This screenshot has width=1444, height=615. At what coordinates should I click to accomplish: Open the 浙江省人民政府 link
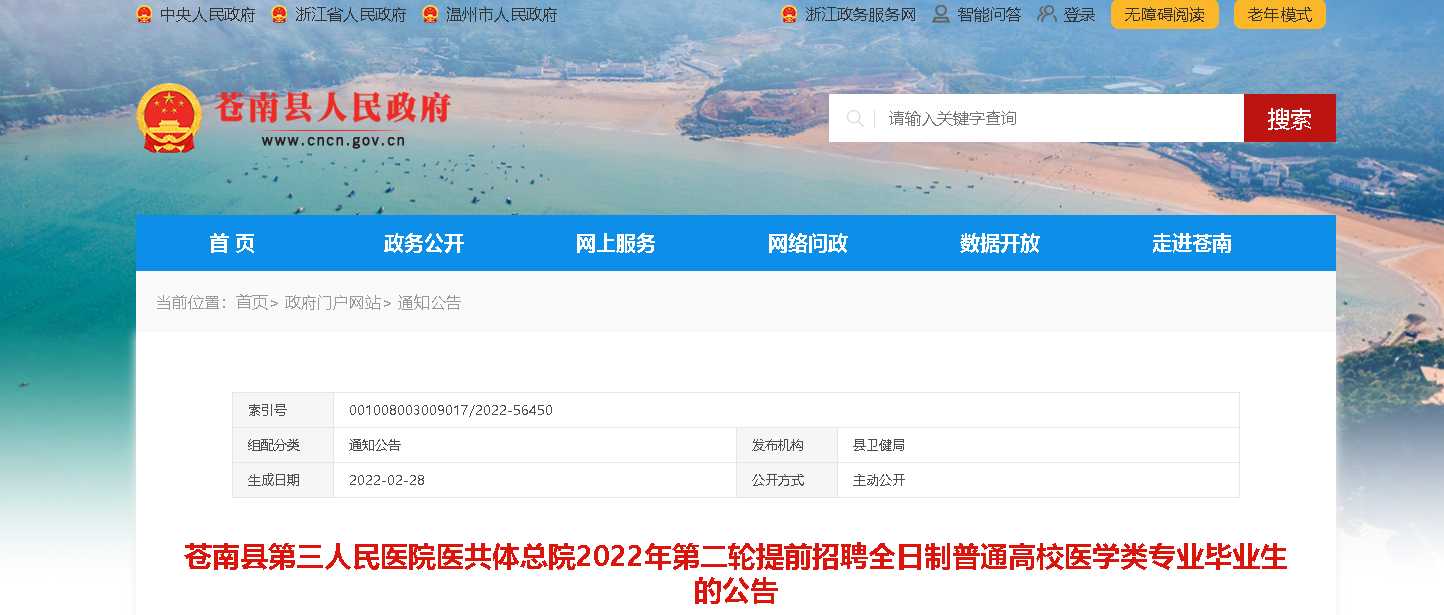351,15
